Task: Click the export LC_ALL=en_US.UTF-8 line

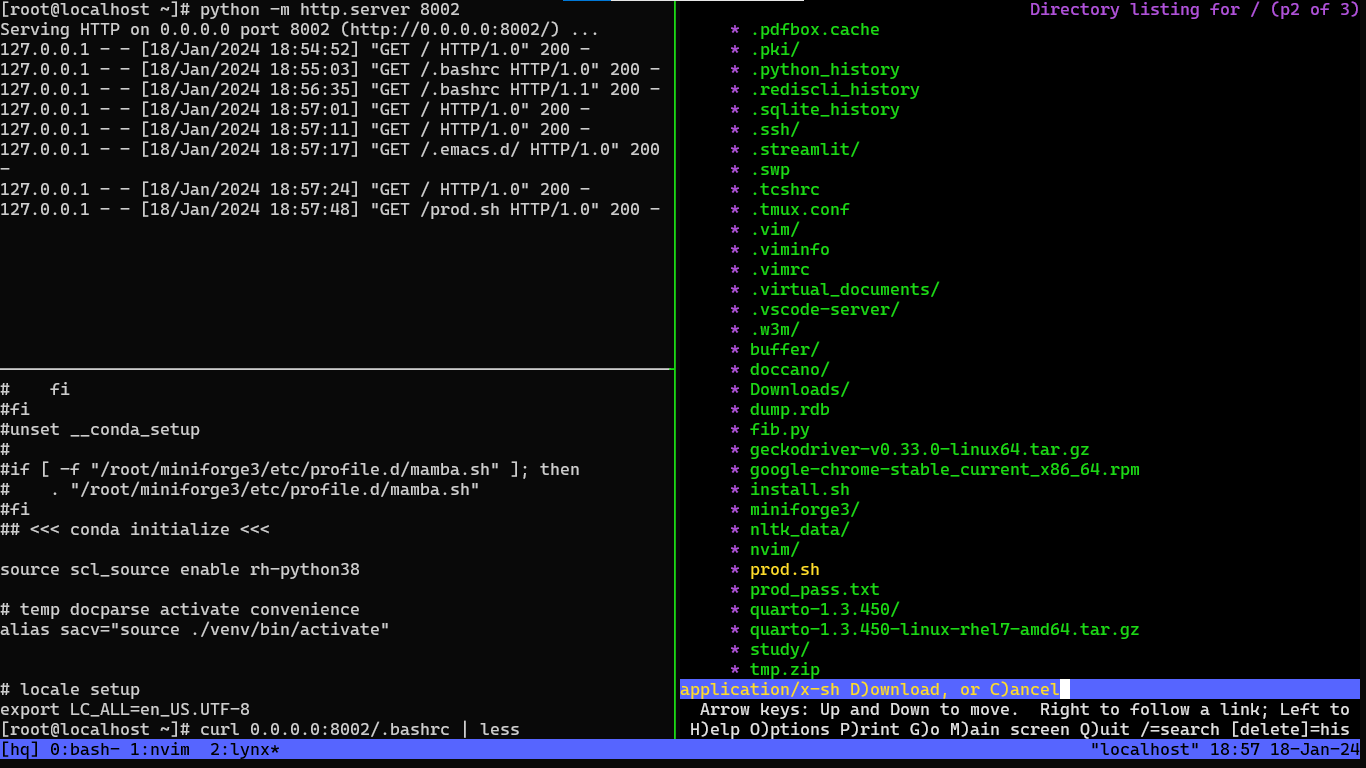Action: (125, 710)
